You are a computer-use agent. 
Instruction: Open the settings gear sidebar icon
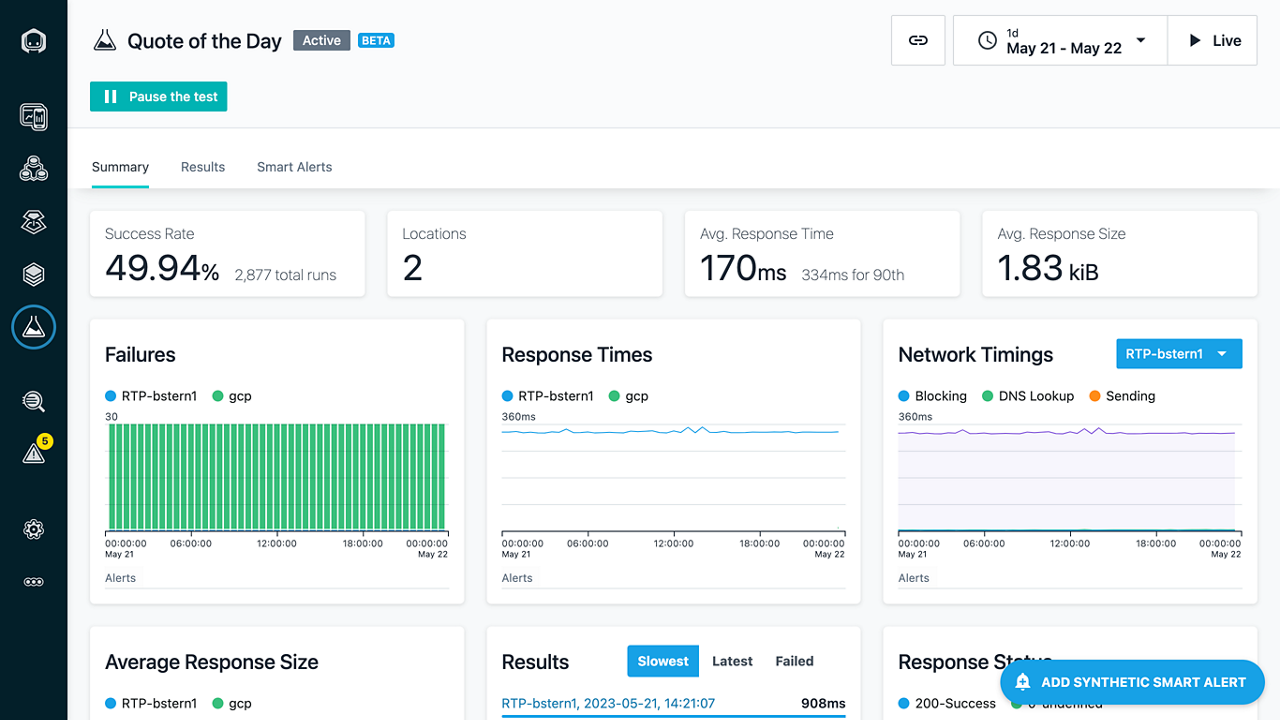(x=34, y=530)
